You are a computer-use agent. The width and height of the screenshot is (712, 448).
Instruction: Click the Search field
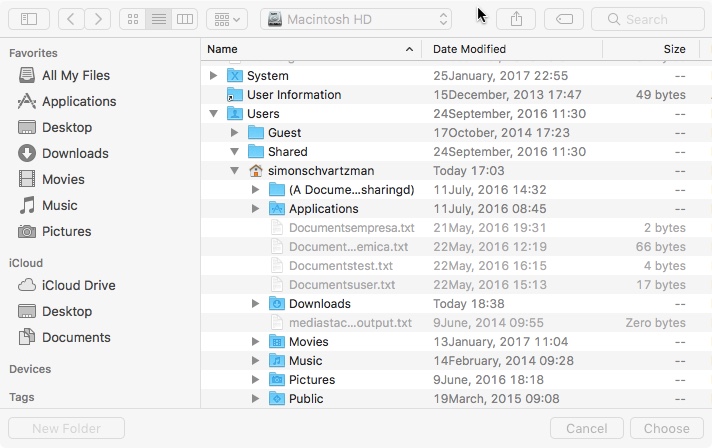647,19
